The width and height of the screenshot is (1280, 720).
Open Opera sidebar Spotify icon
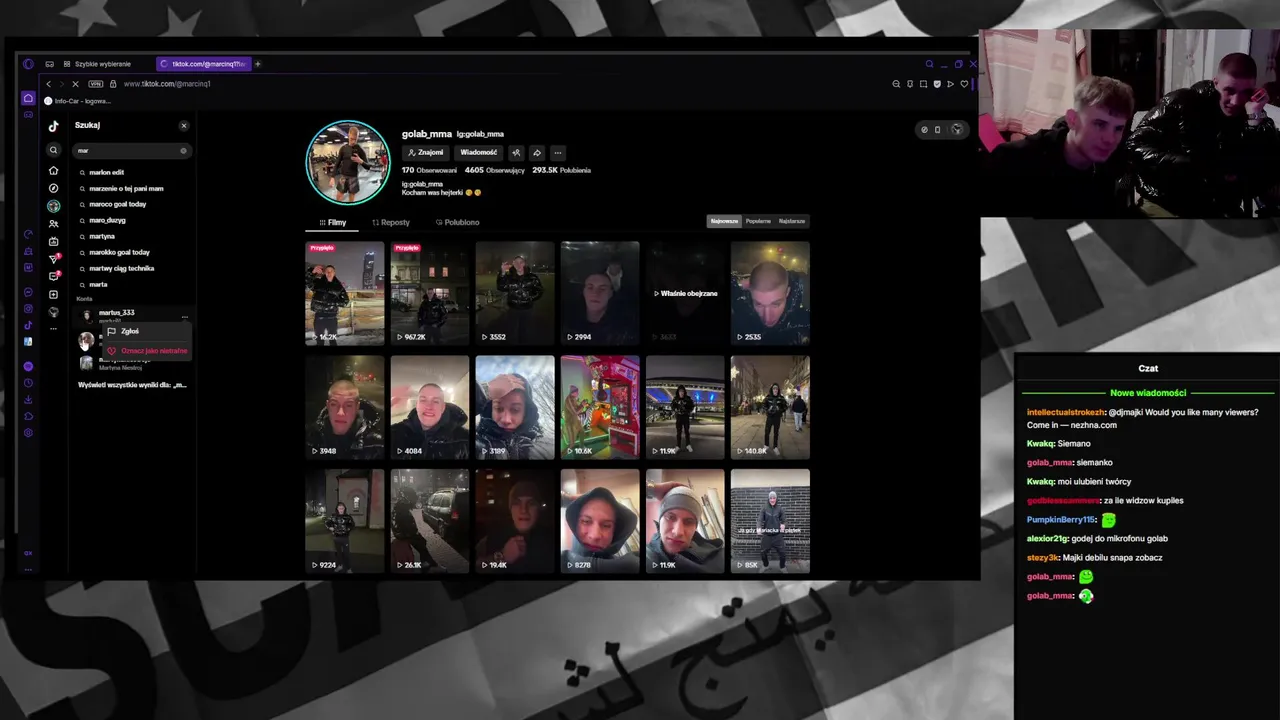pos(28,367)
